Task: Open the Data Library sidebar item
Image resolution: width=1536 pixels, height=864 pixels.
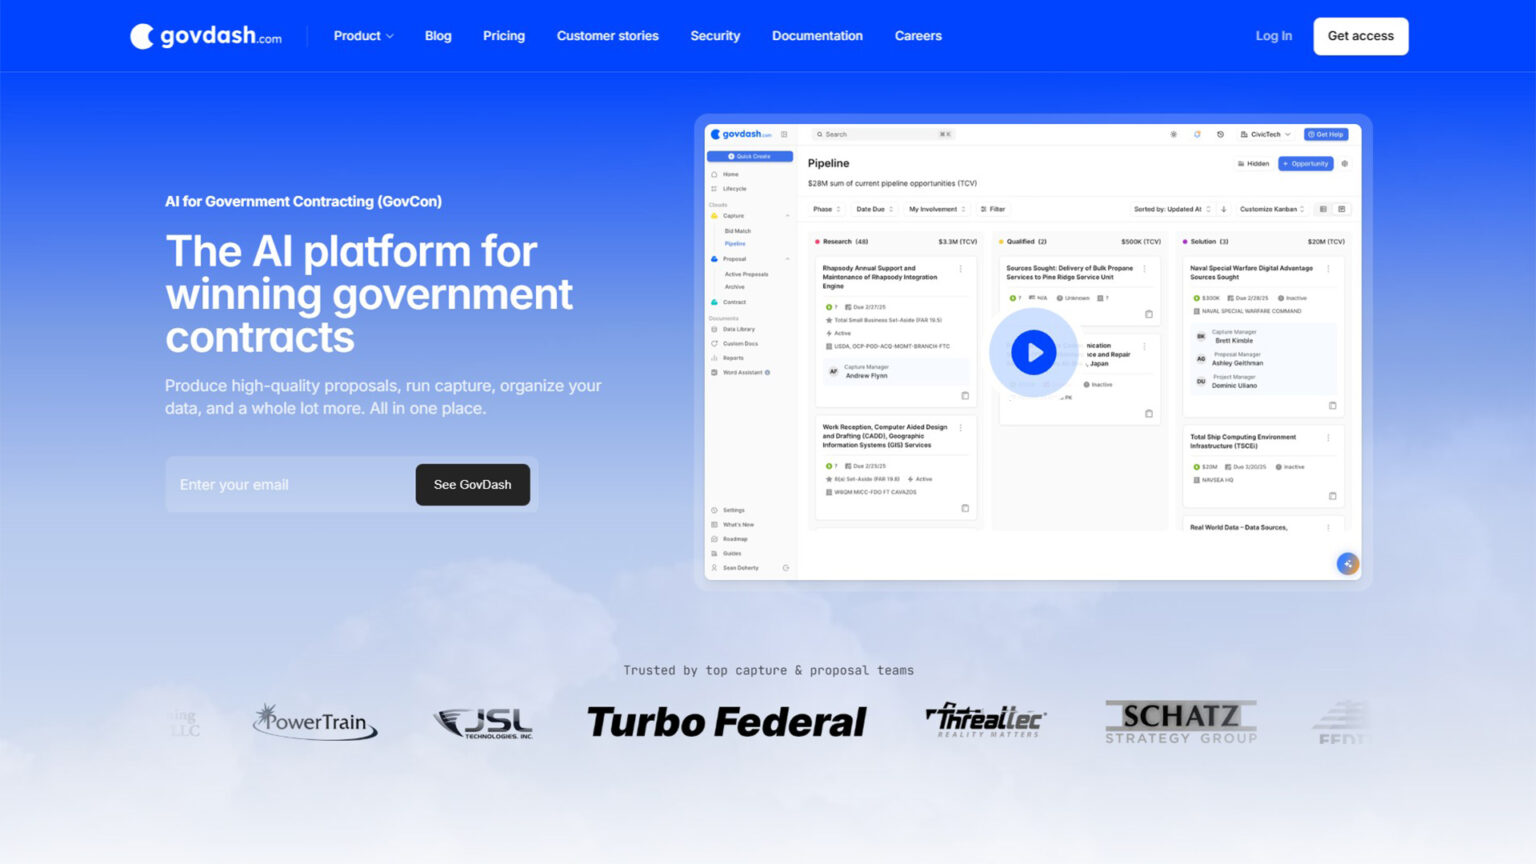Action: point(738,329)
